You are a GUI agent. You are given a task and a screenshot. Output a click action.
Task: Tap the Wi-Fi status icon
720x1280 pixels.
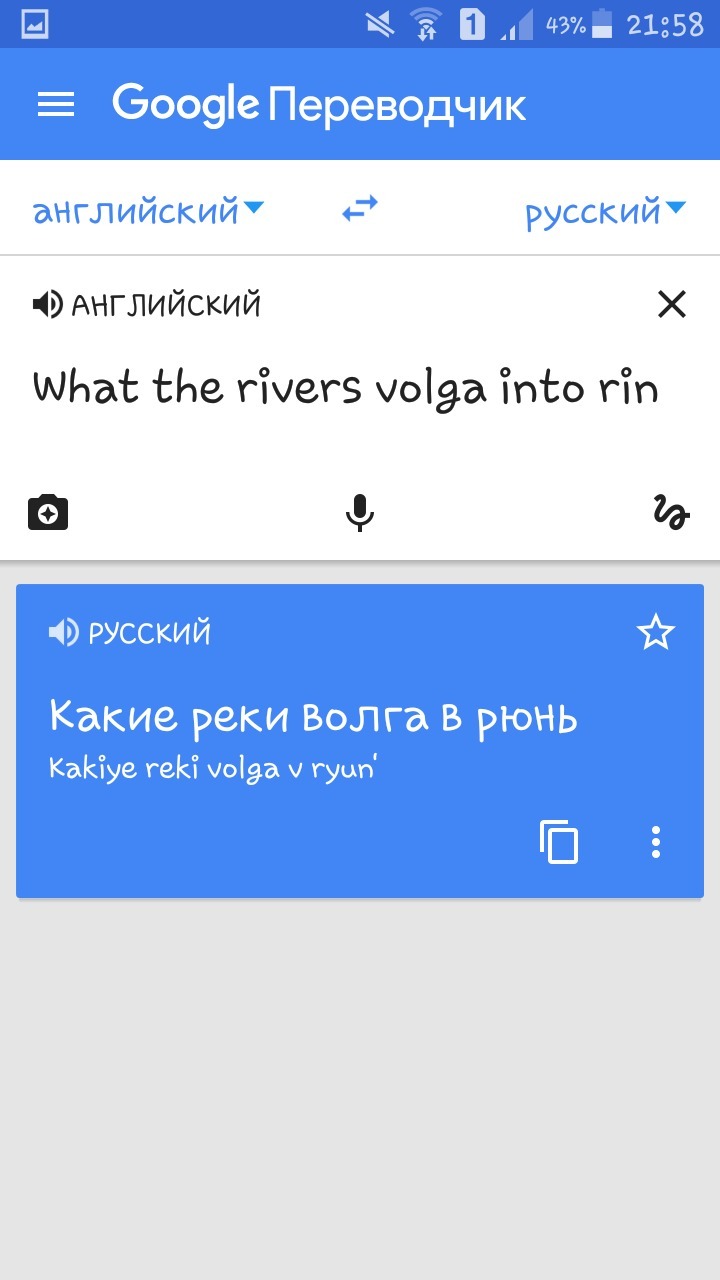(x=426, y=24)
